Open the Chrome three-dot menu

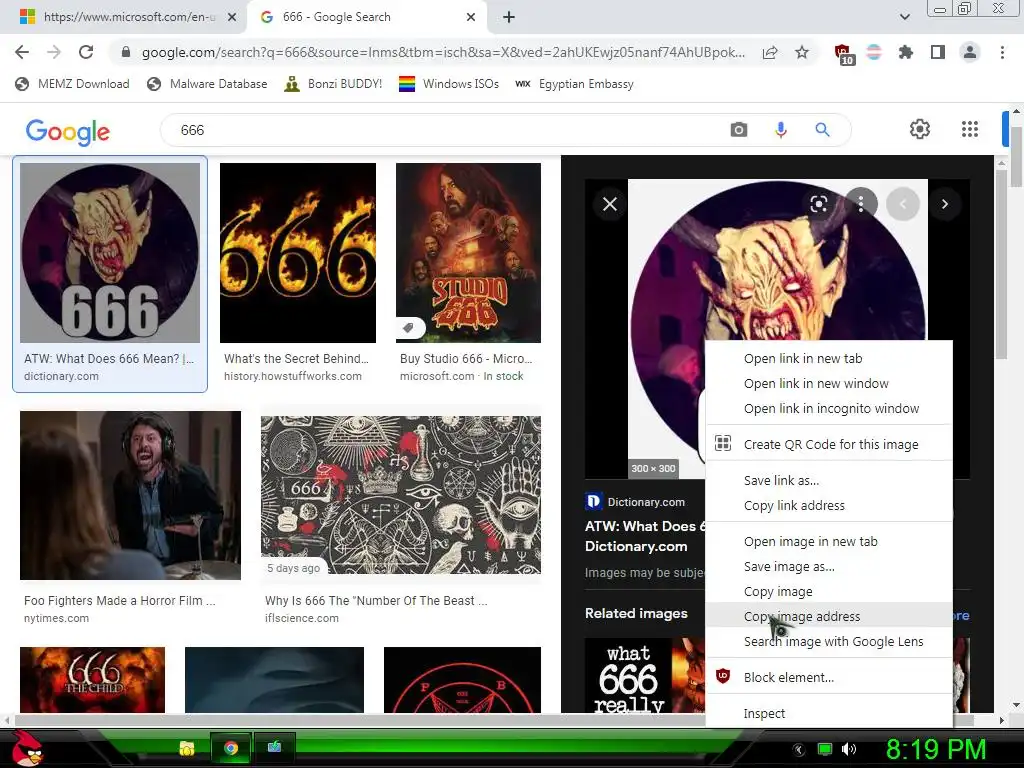[x=1002, y=52]
